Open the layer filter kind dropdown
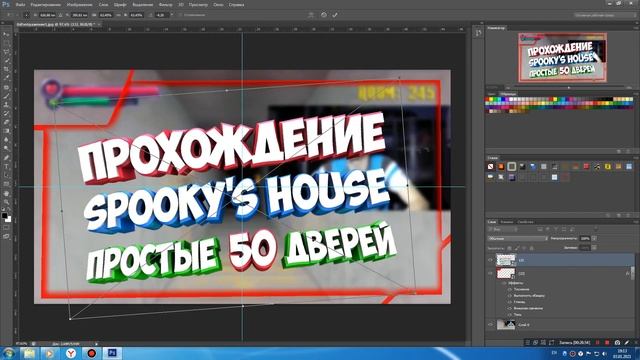 [x=502, y=229]
